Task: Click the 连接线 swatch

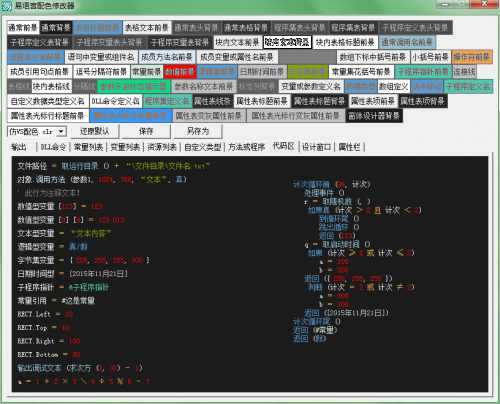Action: tap(464, 72)
